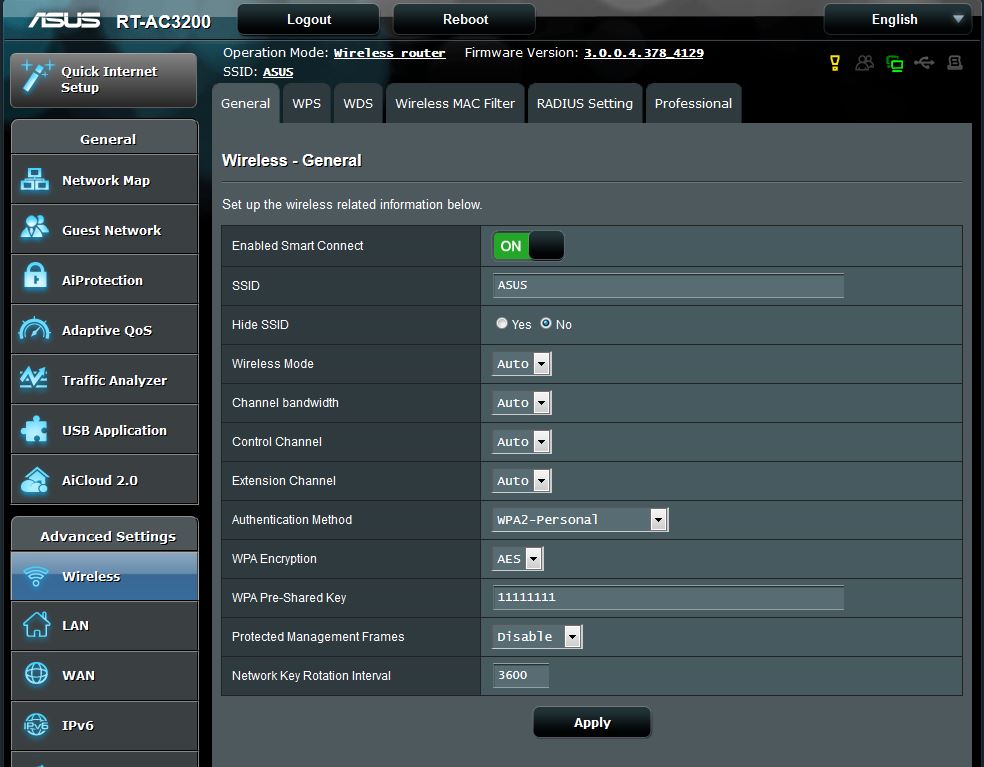Click the Guest Network people icon
984x767 pixels.
(x=35, y=228)
